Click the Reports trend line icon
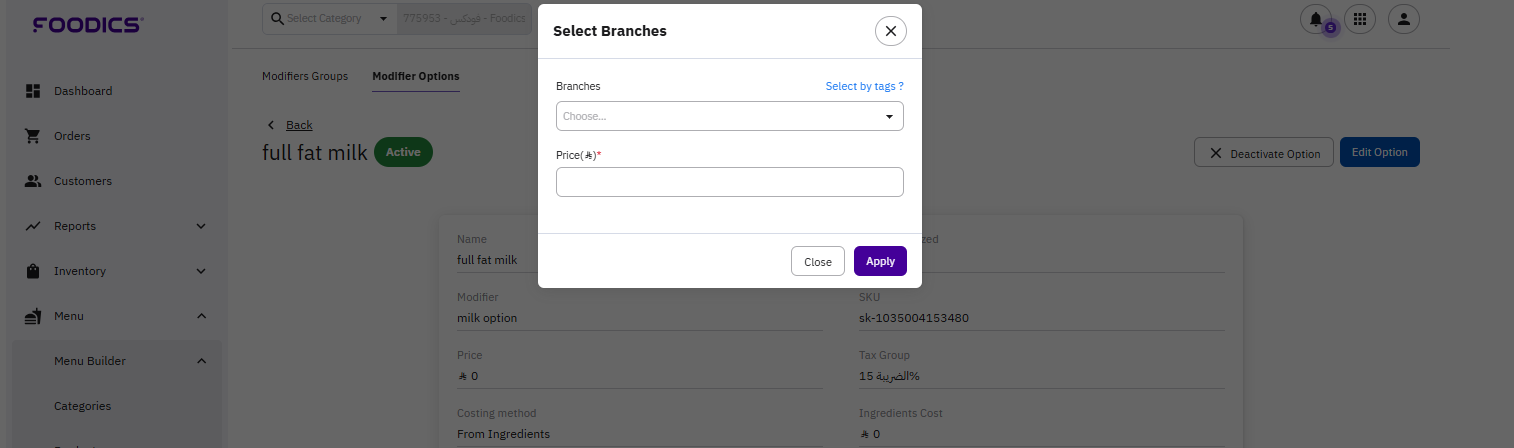 (x=32, y=226)
